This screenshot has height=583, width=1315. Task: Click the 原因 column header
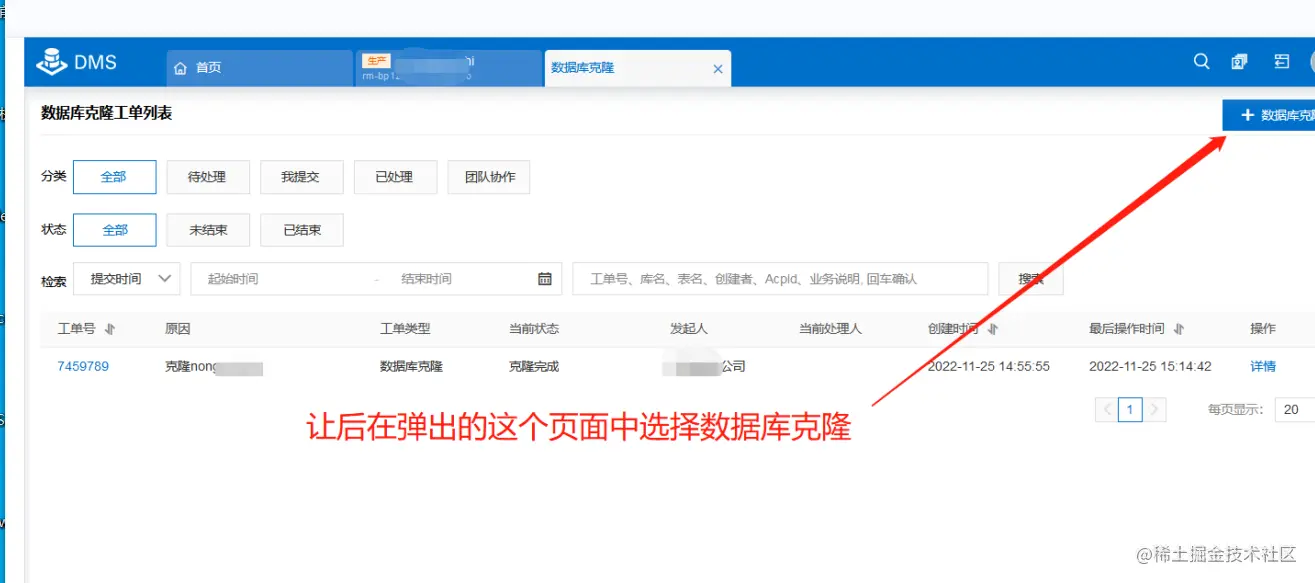coord(177,328)
